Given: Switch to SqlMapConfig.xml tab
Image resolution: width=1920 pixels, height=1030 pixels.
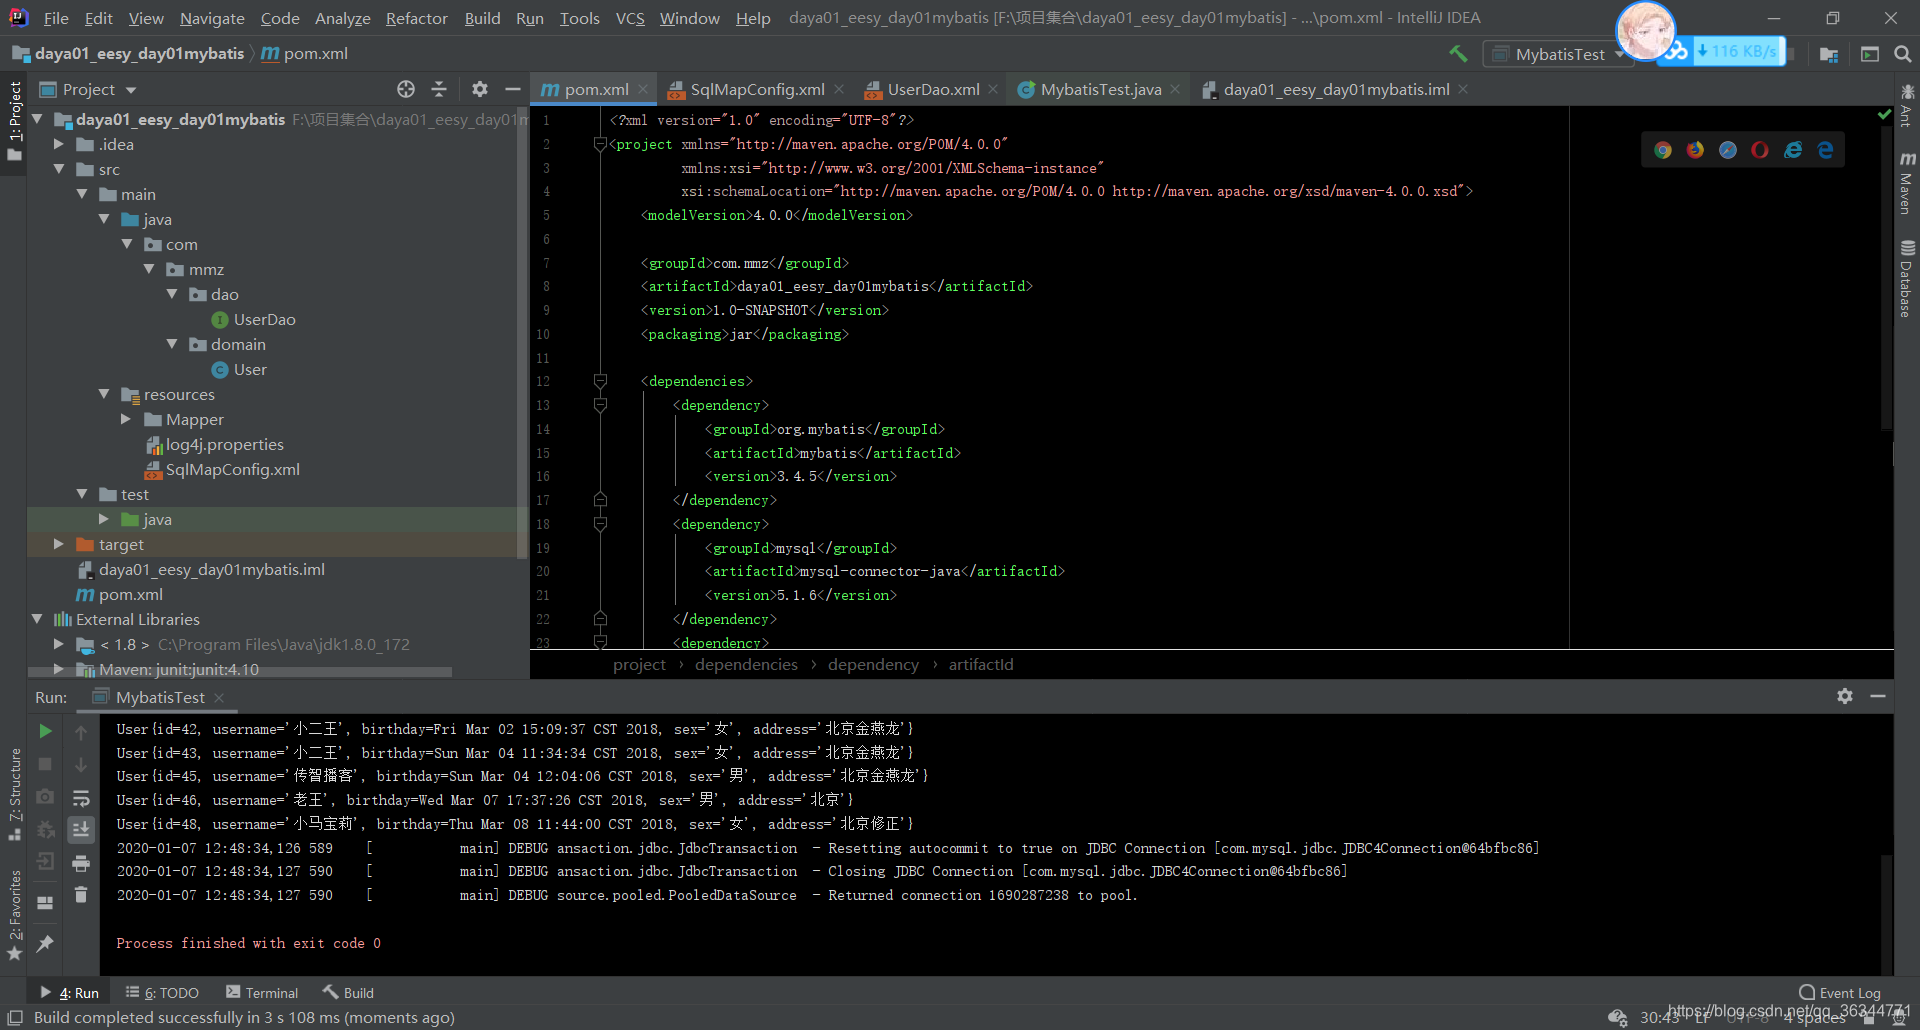Looking at the screenshot, I should 757,89.
